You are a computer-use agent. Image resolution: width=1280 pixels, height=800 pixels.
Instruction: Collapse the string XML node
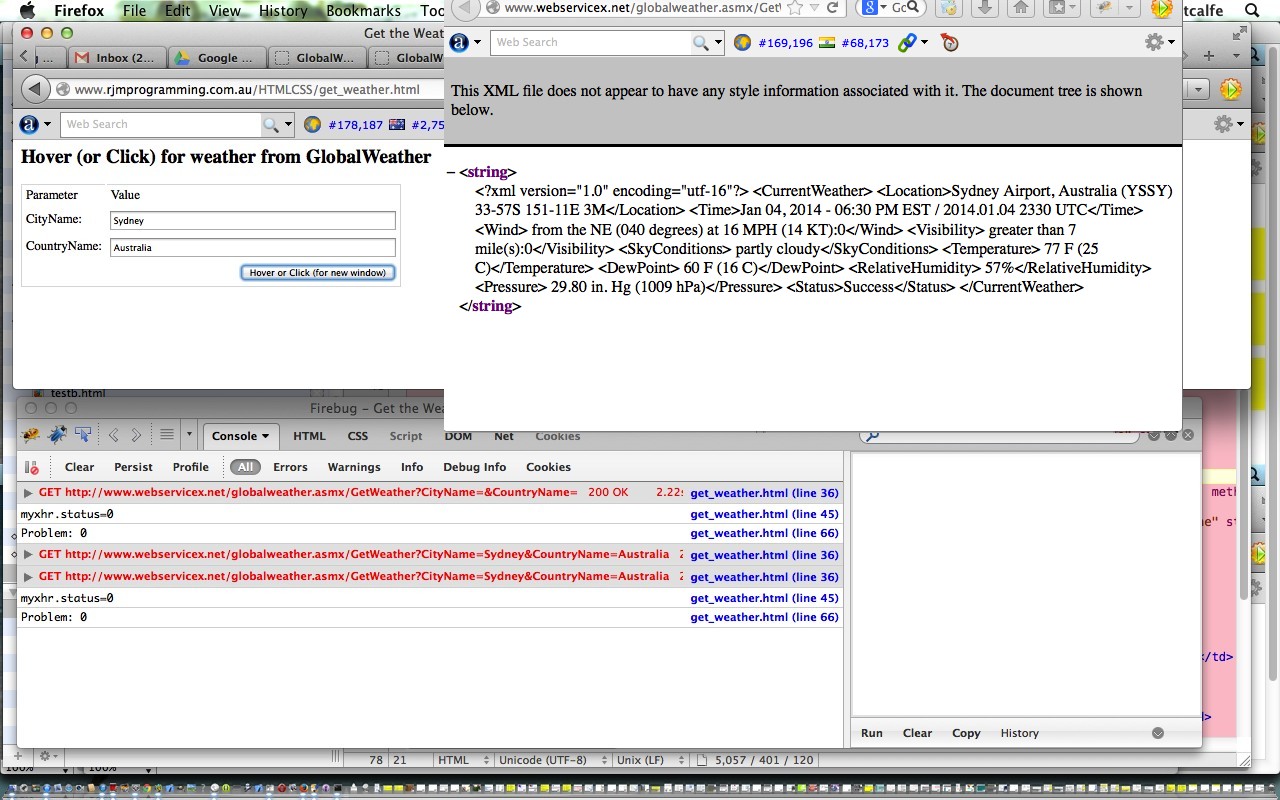click(x=452, y=172)
